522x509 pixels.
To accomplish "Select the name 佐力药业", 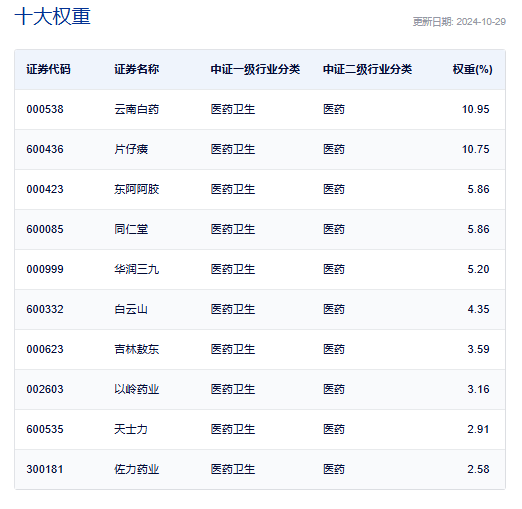I will (x=137, y=469).
